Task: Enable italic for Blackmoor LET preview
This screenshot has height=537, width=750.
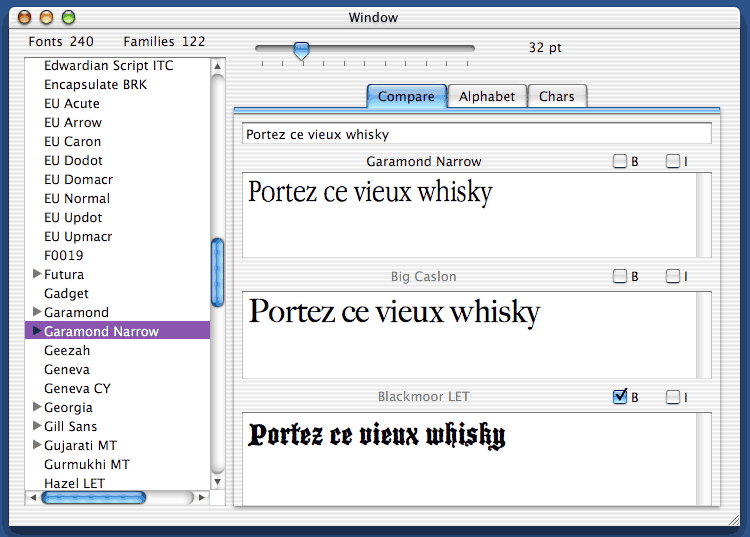Action: [x=673, y=397]
